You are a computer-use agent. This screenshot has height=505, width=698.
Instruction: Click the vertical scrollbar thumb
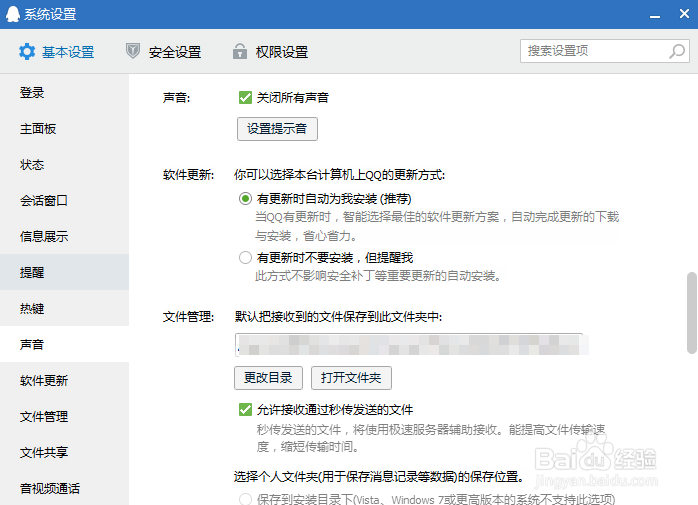(x=692, y=313)
